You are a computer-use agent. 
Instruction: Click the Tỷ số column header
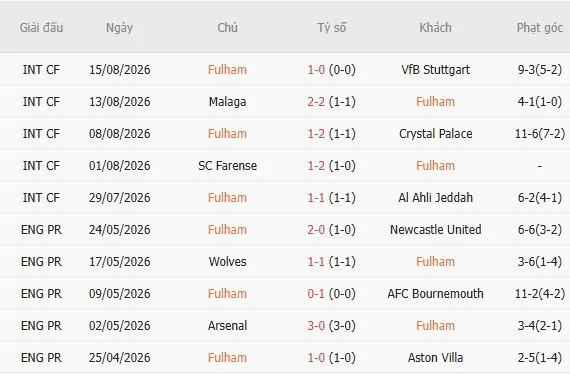click(332, 28)
